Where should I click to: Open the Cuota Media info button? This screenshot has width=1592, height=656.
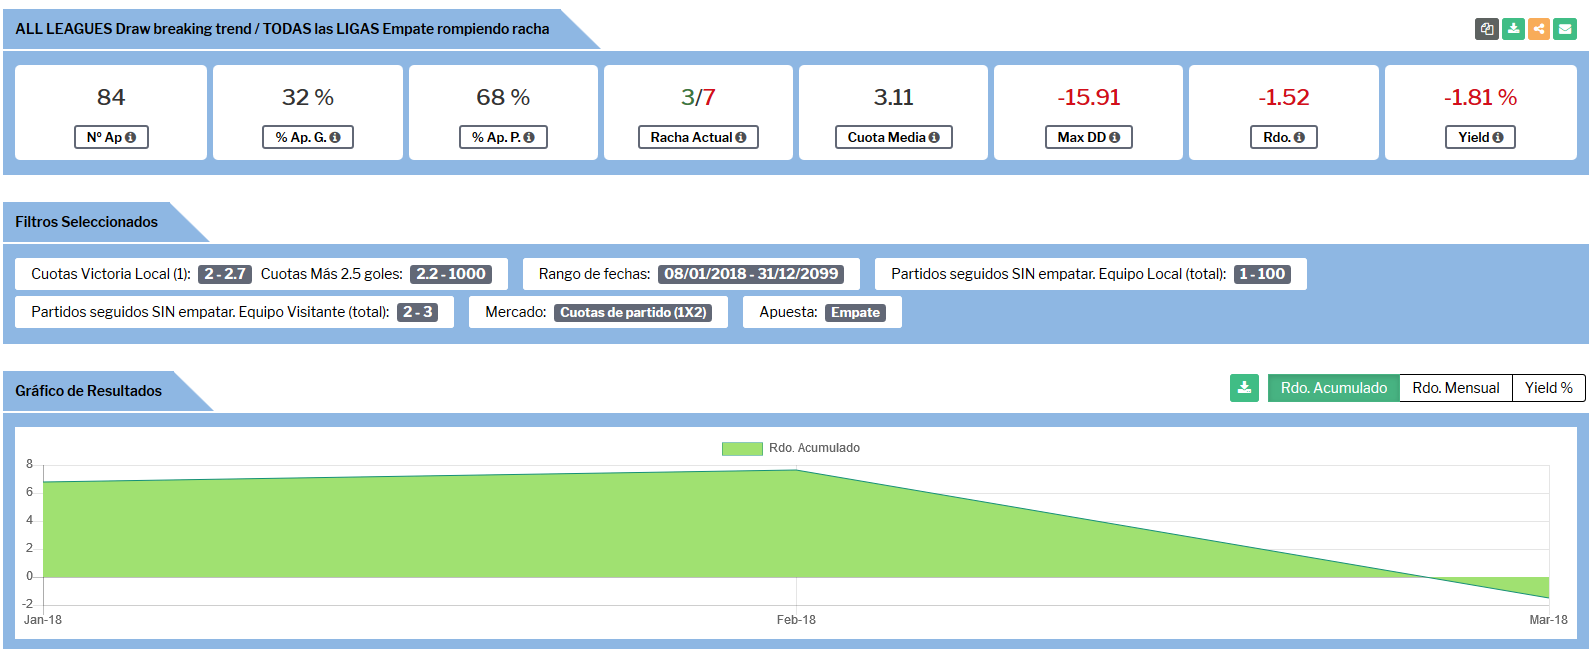point(893,137)
